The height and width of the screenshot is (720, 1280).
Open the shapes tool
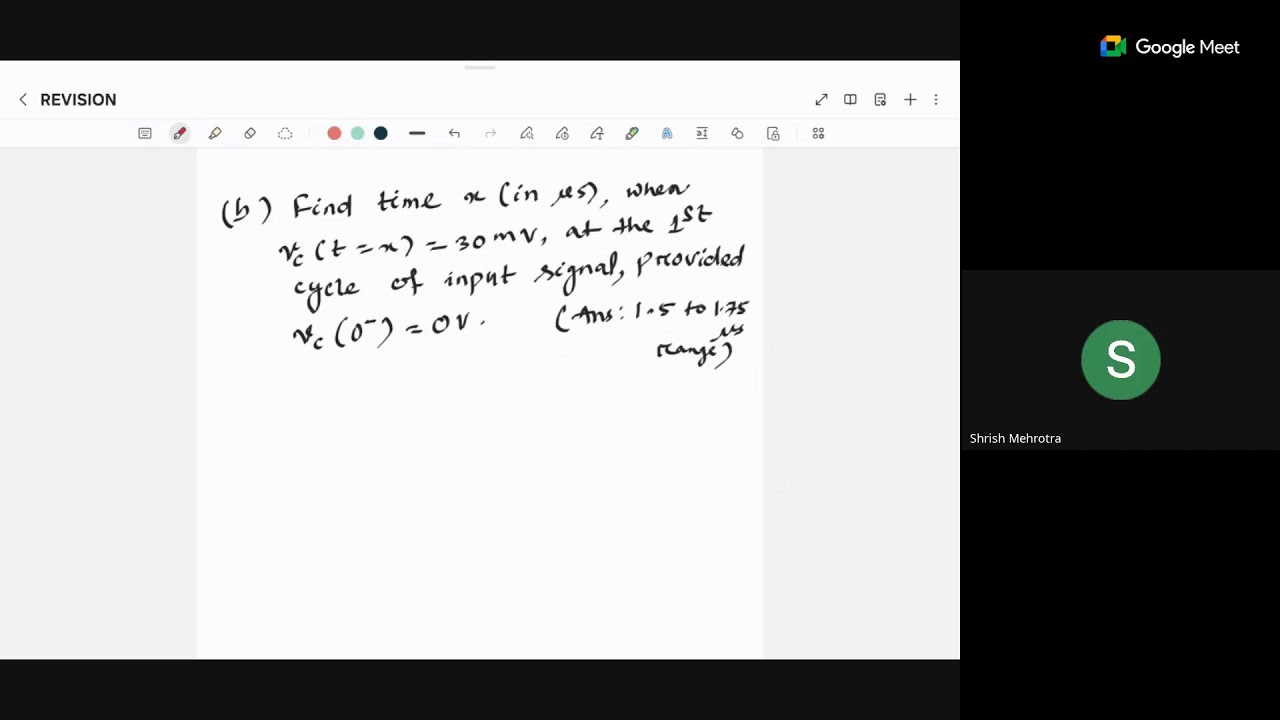click(737, 133)
